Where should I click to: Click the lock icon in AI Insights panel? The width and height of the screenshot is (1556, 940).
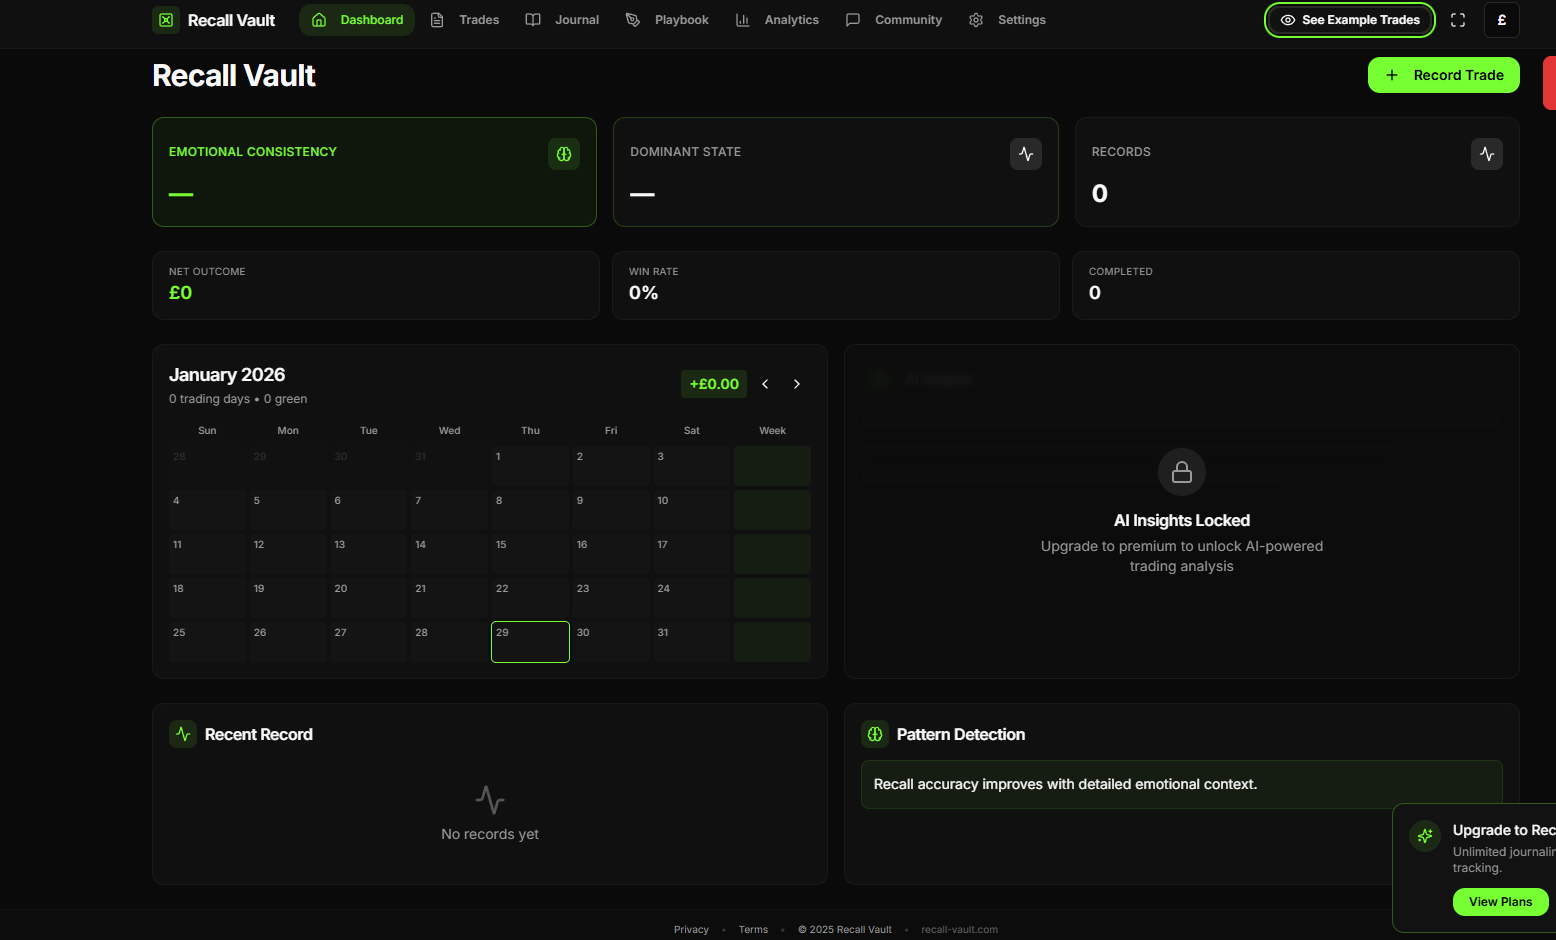click(1181, 471)
